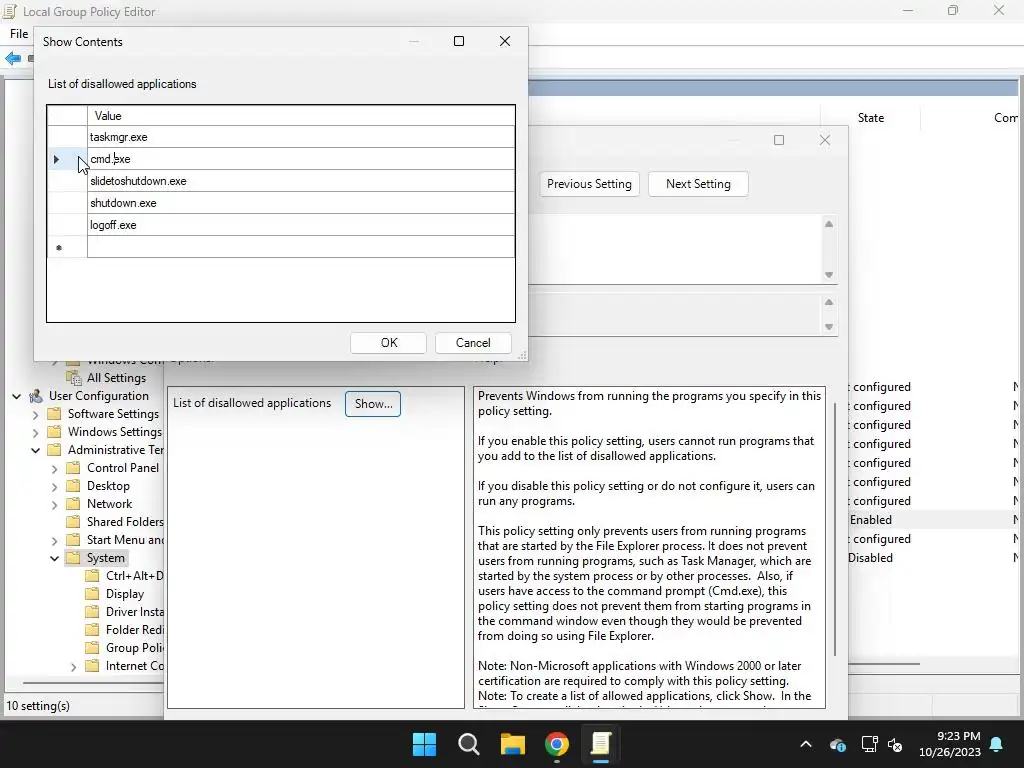Maximize the Show Contents dialog
Image resolution: width=1024 pixels, height=768 pixels.
point(459,41)
